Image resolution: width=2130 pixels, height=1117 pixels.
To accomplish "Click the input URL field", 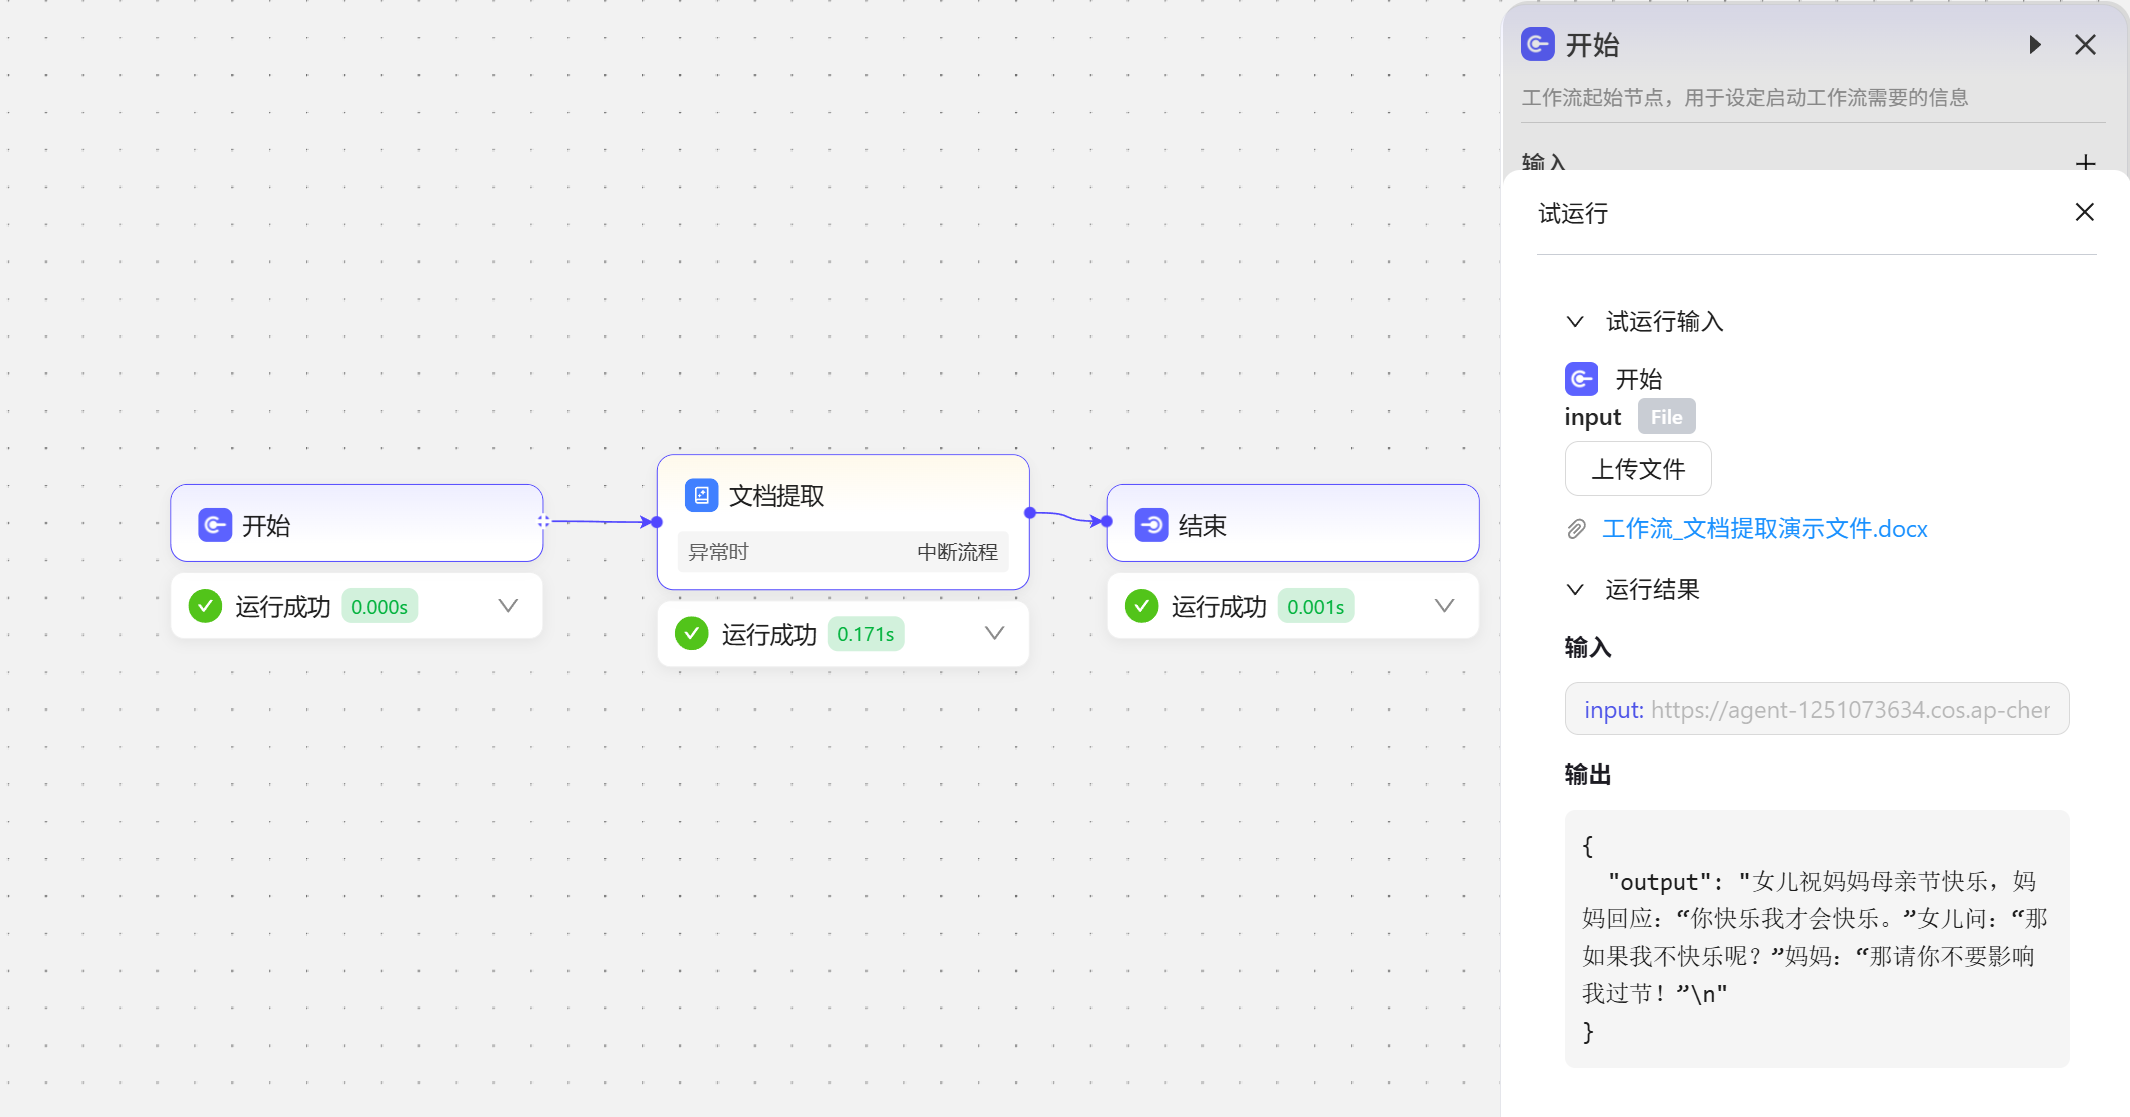I will click(x=1816, y=709).
